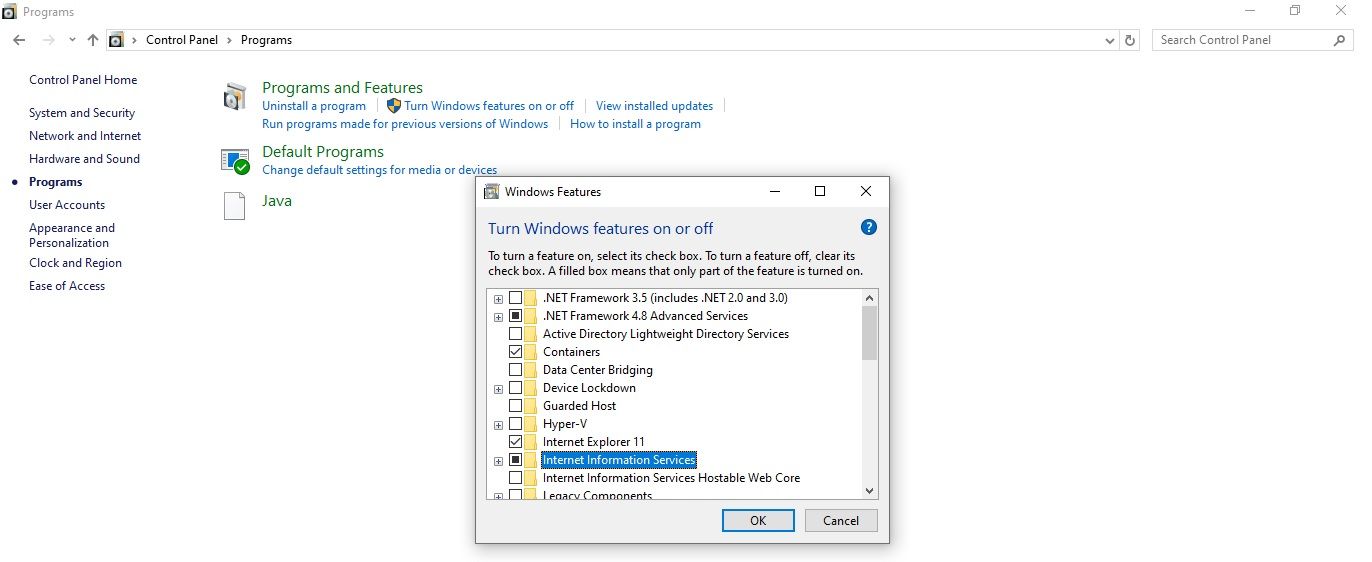The width and height of the screenshot is (1372, 562).
Task: Open Default Programs heading link
Action: [x=323, y=152]
